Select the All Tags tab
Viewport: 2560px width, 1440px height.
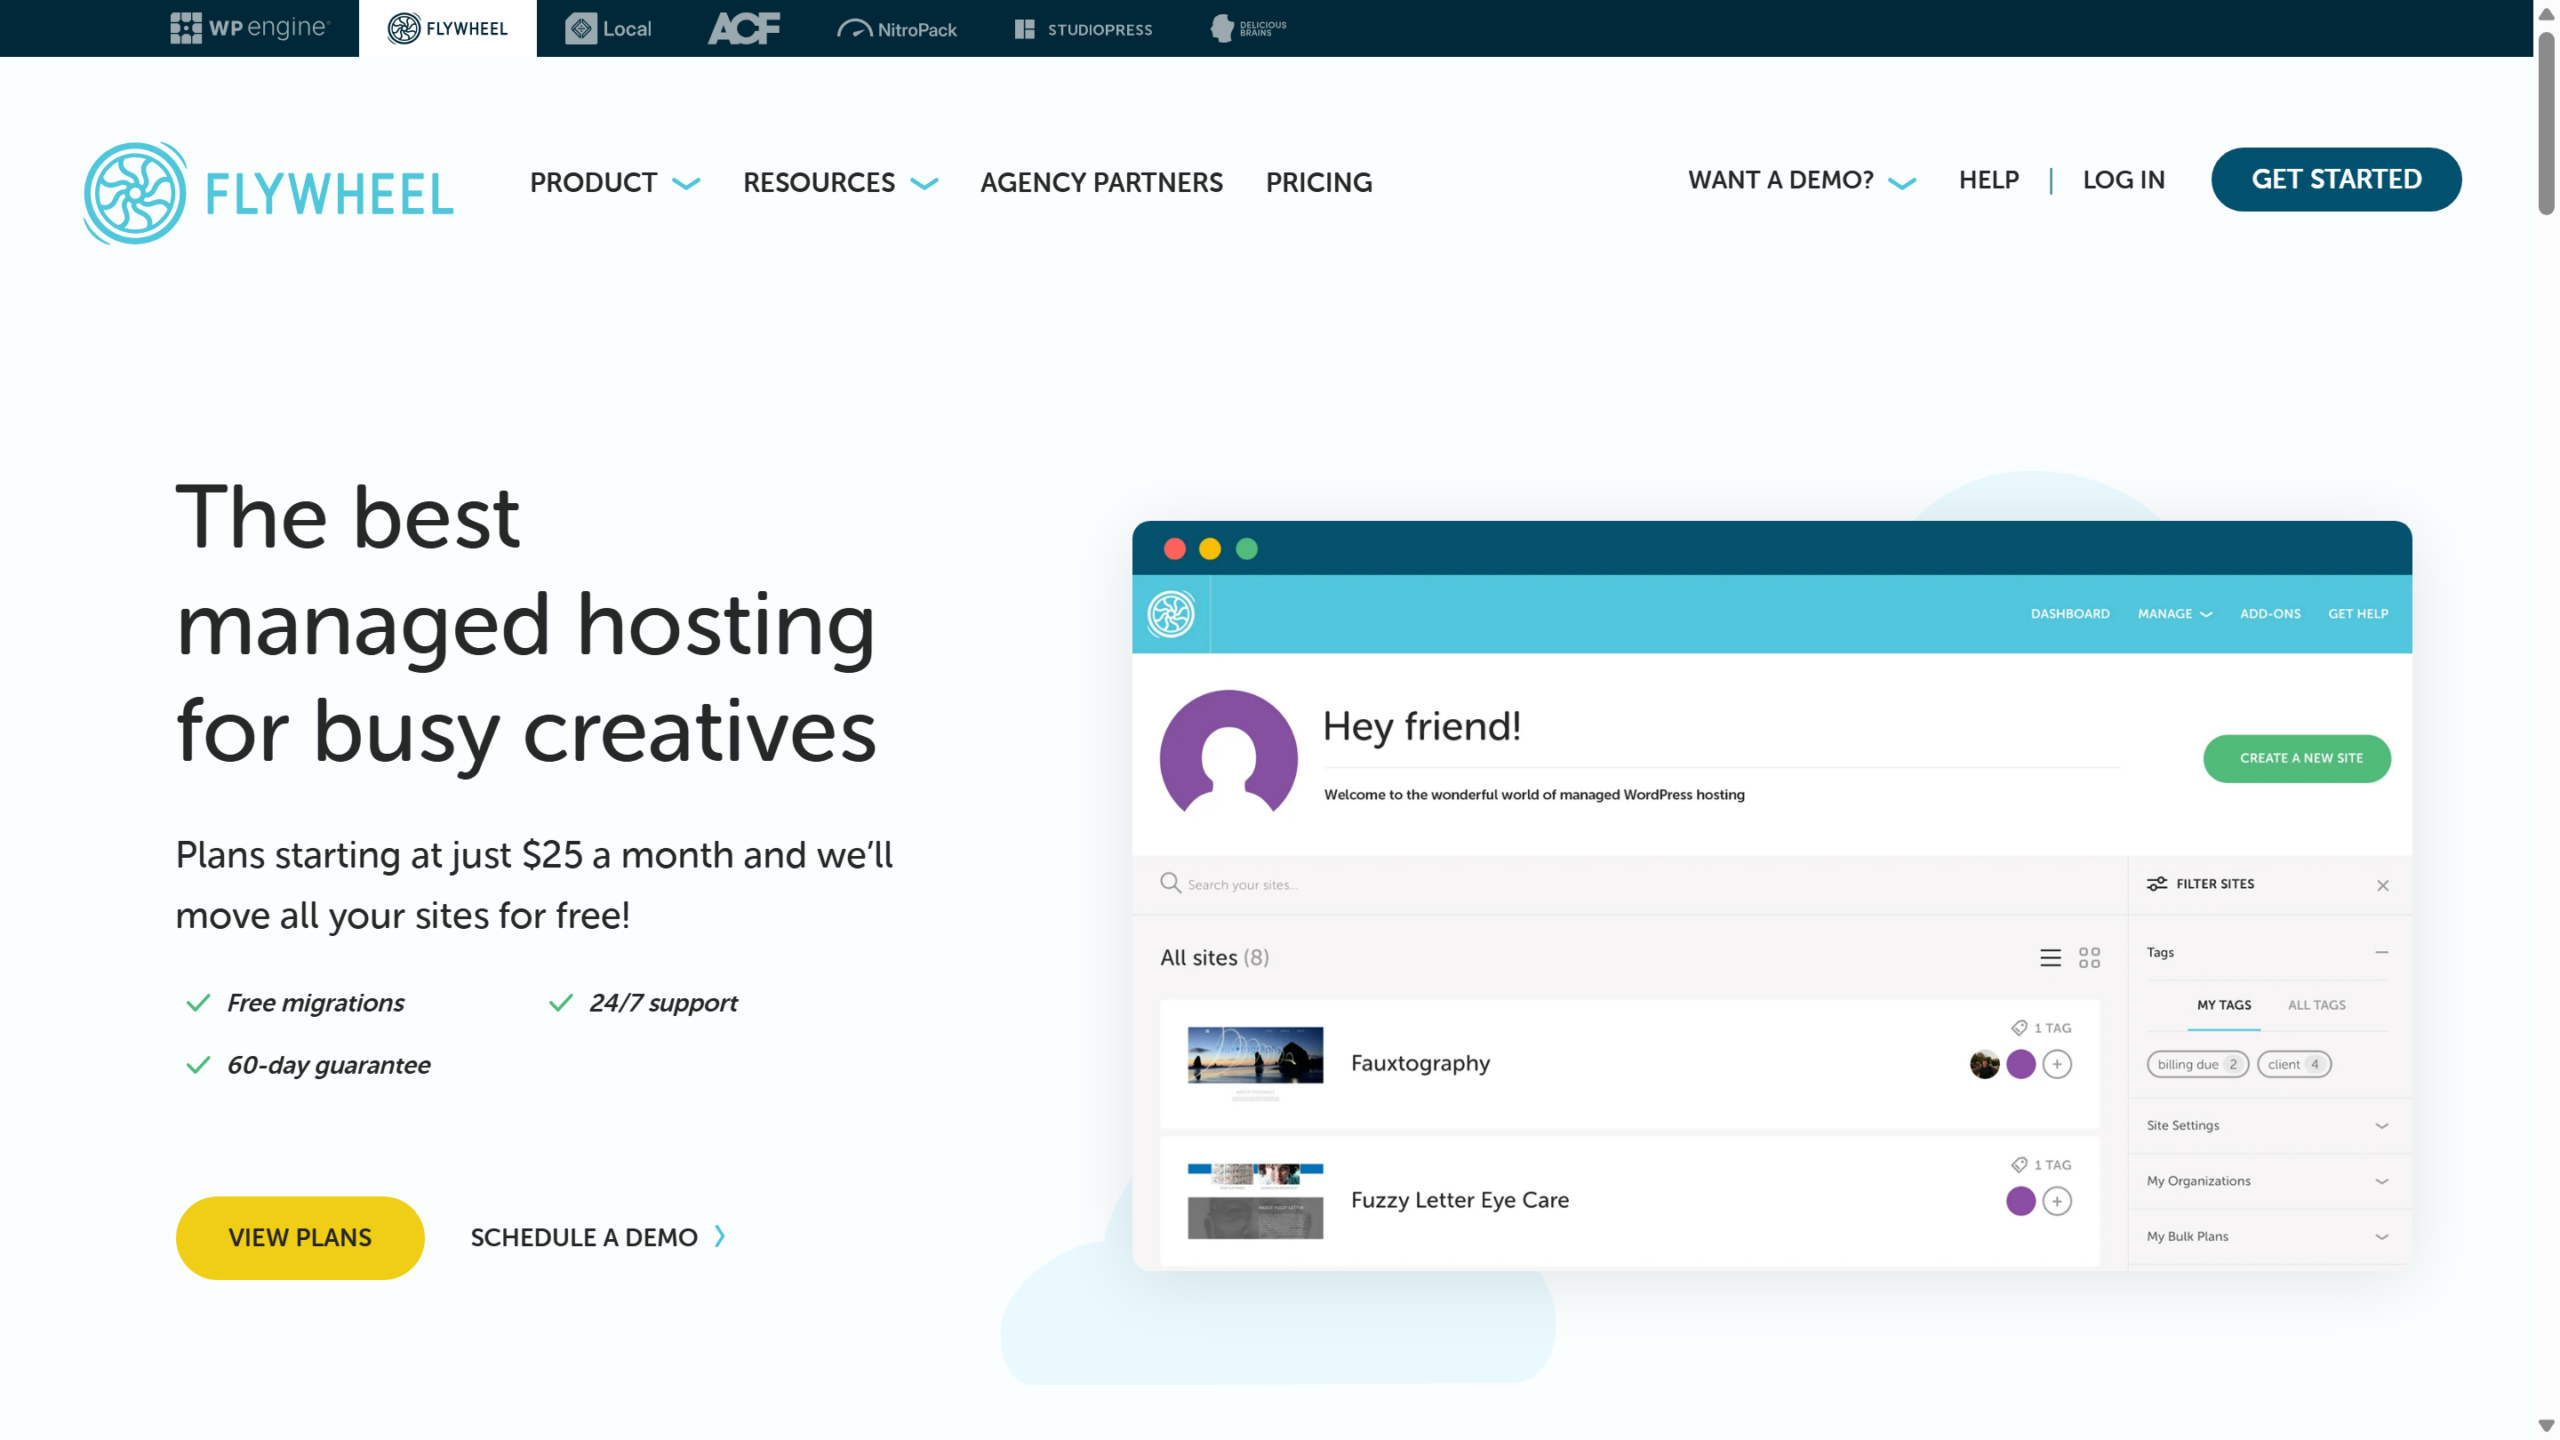pyautogui.click(x=2316, y=1005)
